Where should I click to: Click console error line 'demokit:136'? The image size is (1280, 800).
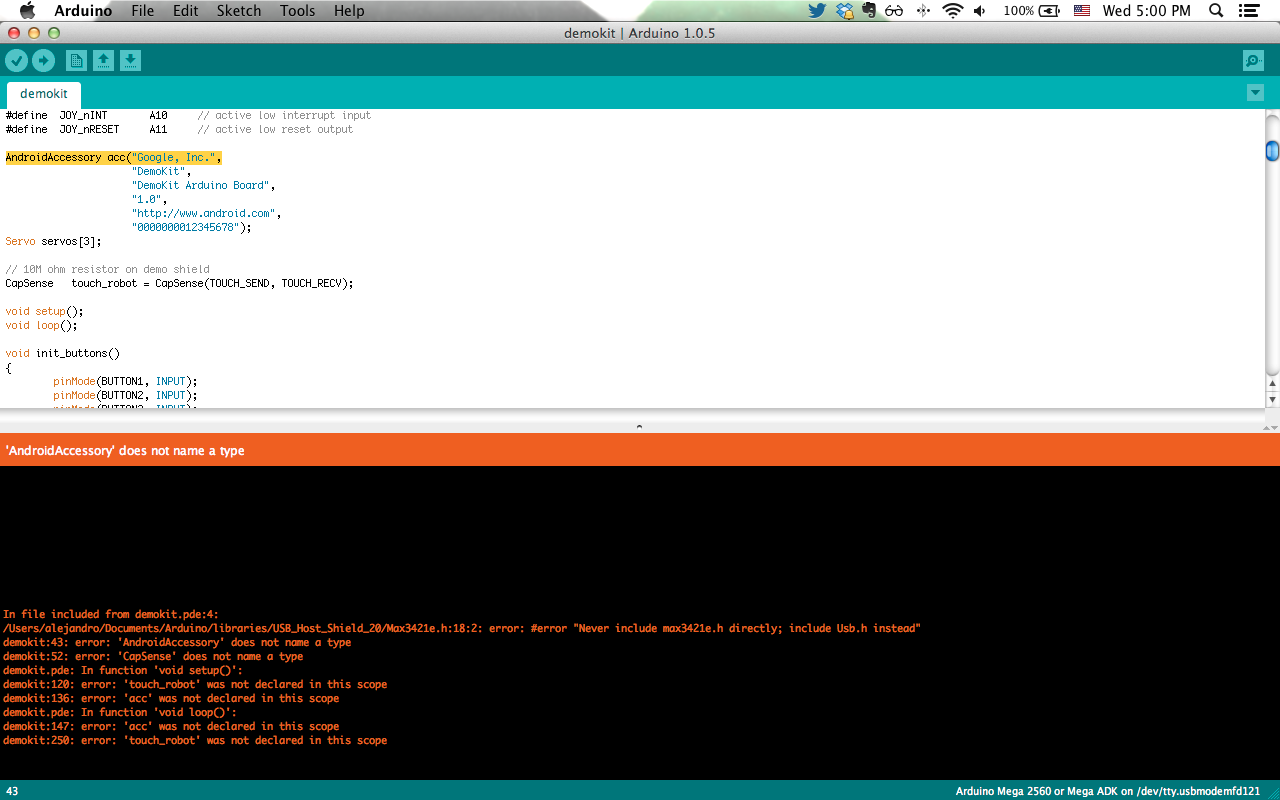(171, 699)
